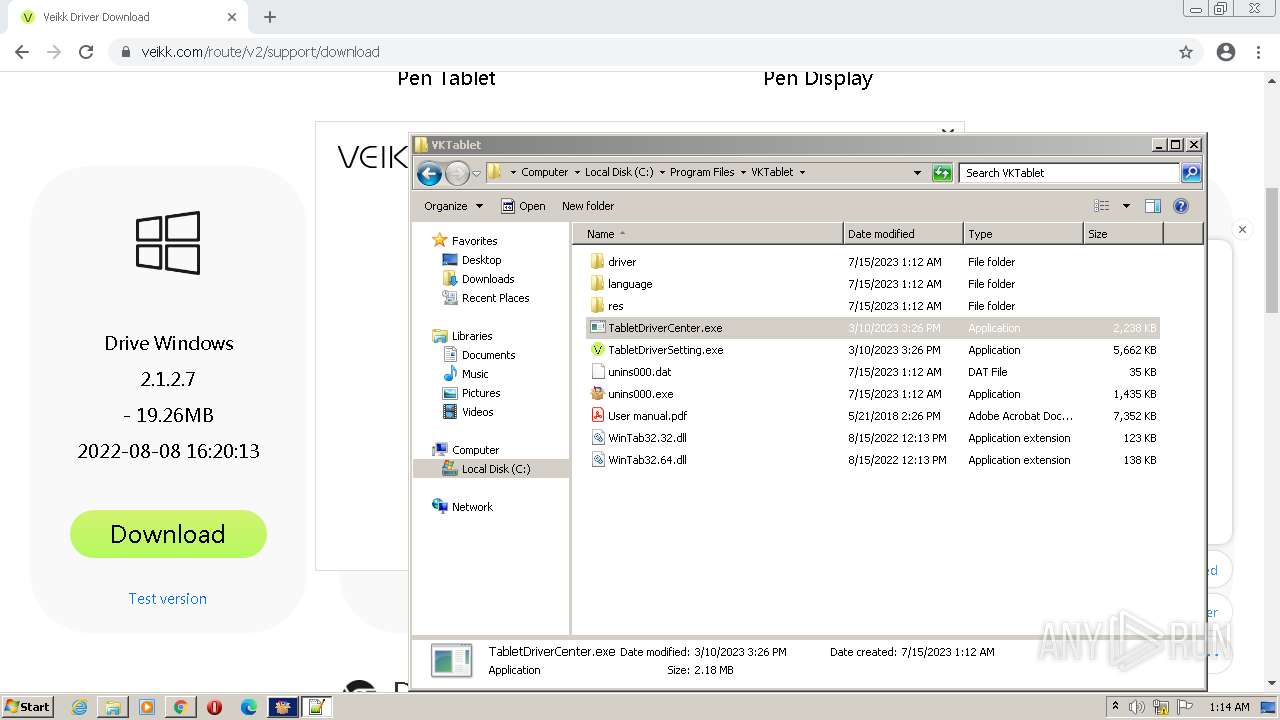
Task: Reload the Veikk download page
Action: 86,52
